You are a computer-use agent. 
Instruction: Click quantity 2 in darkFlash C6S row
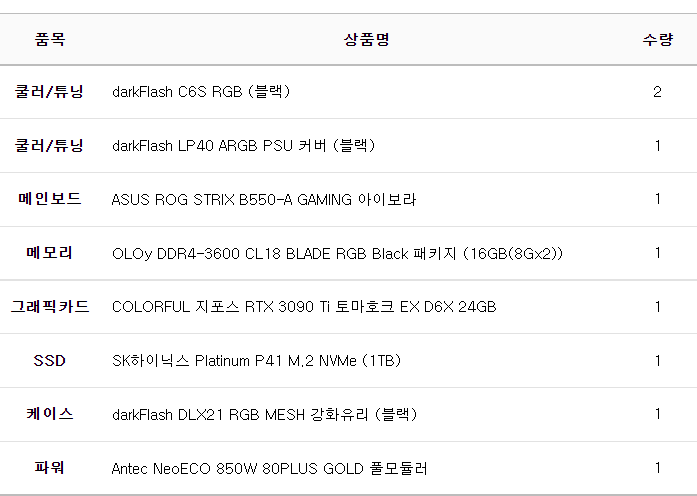click(x=657, y=92)
